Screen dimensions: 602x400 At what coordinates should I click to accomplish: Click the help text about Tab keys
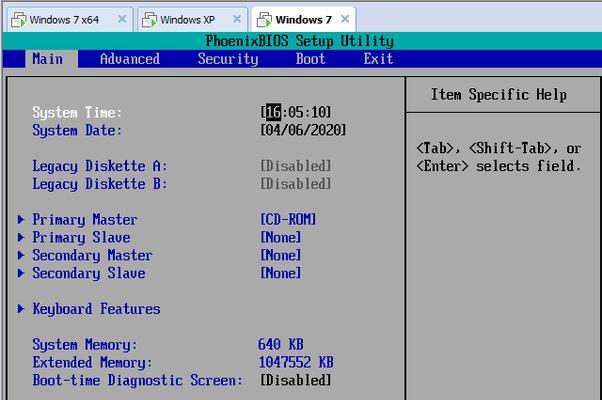pyautogui.click(x=499, y=157)
